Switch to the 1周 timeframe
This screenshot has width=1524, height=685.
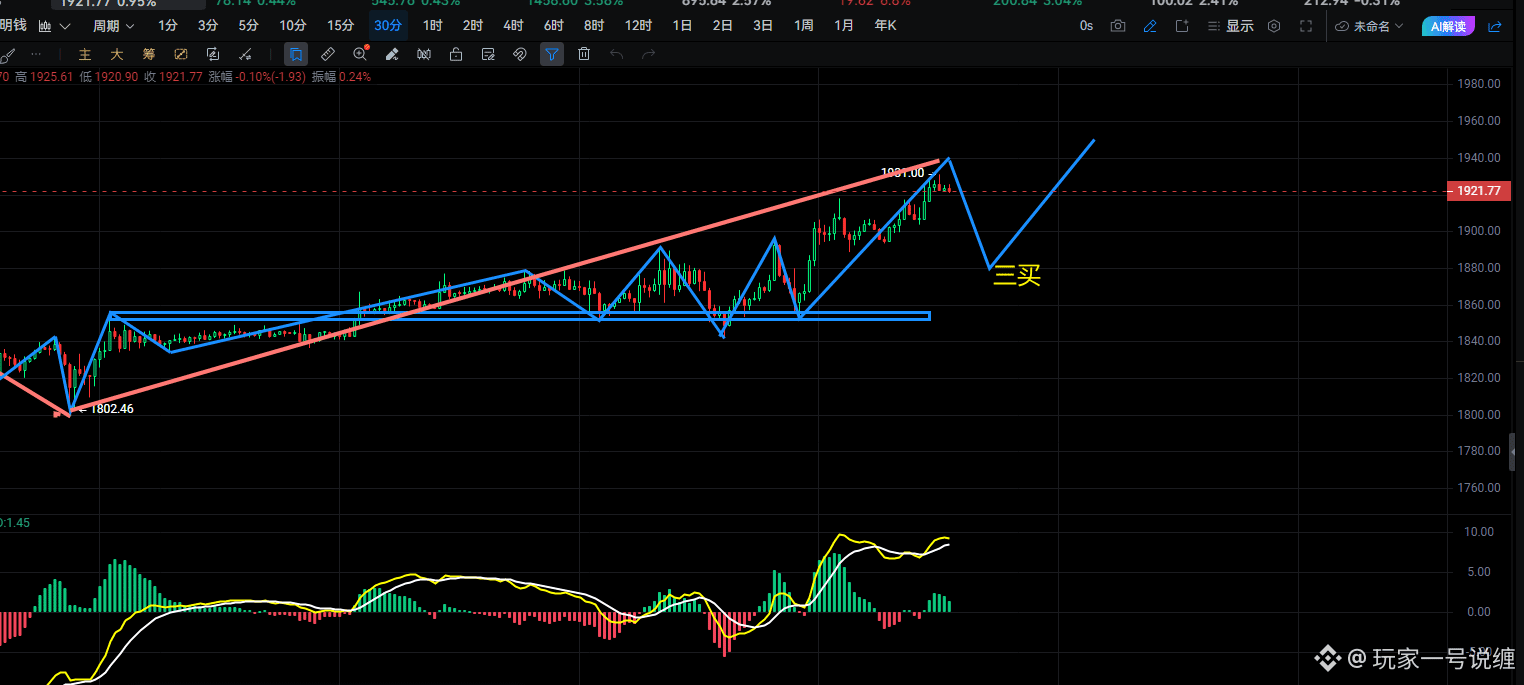803,26
